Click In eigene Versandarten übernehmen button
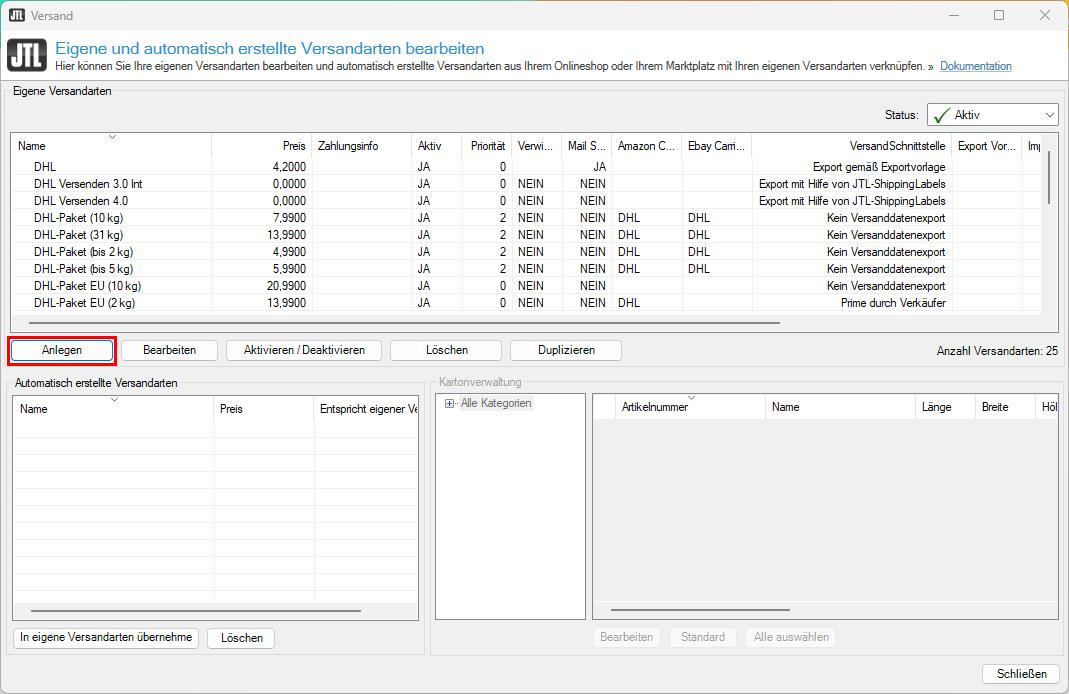Screen dimensions: 1069x694 click(106, 638)
